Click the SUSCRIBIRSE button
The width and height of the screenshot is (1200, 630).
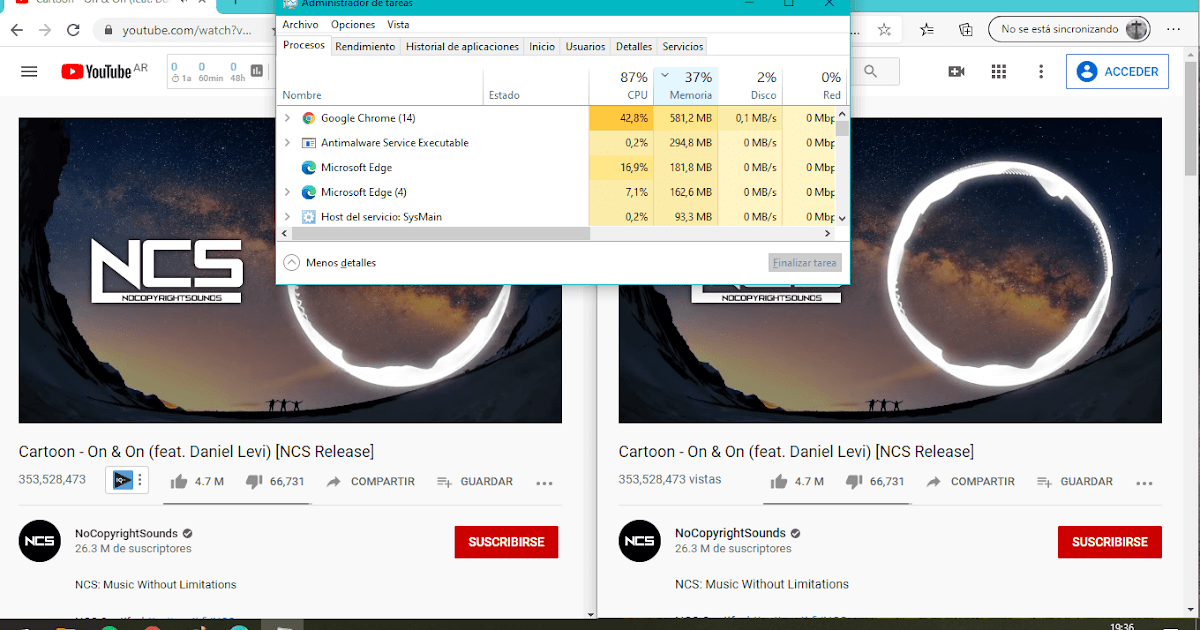(x=506, y=541)
